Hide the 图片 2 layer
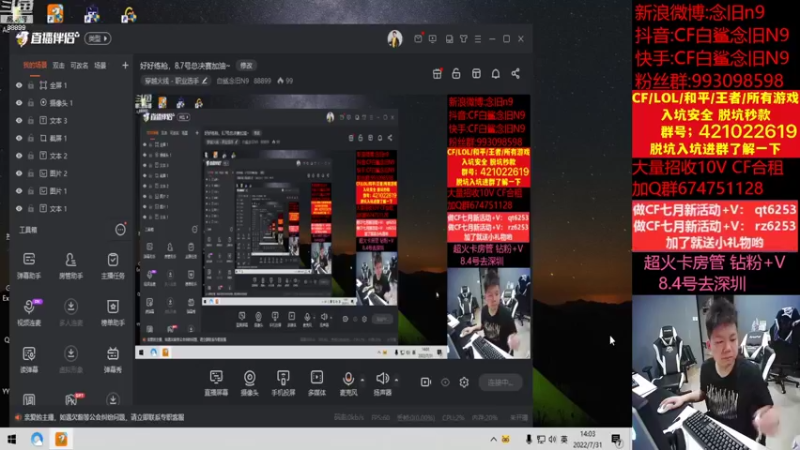The width and height of the screenshot is (800, 450). 19,173
